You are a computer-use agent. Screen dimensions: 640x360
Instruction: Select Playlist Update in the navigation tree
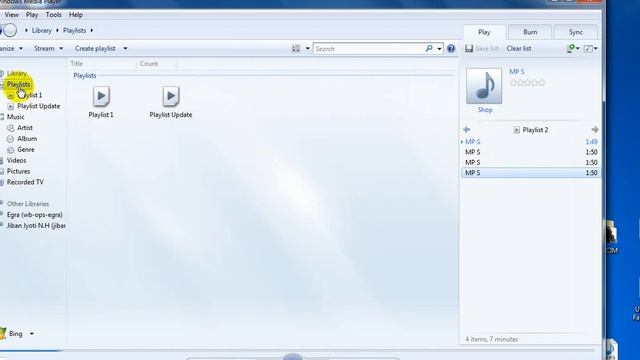(38, 106)
